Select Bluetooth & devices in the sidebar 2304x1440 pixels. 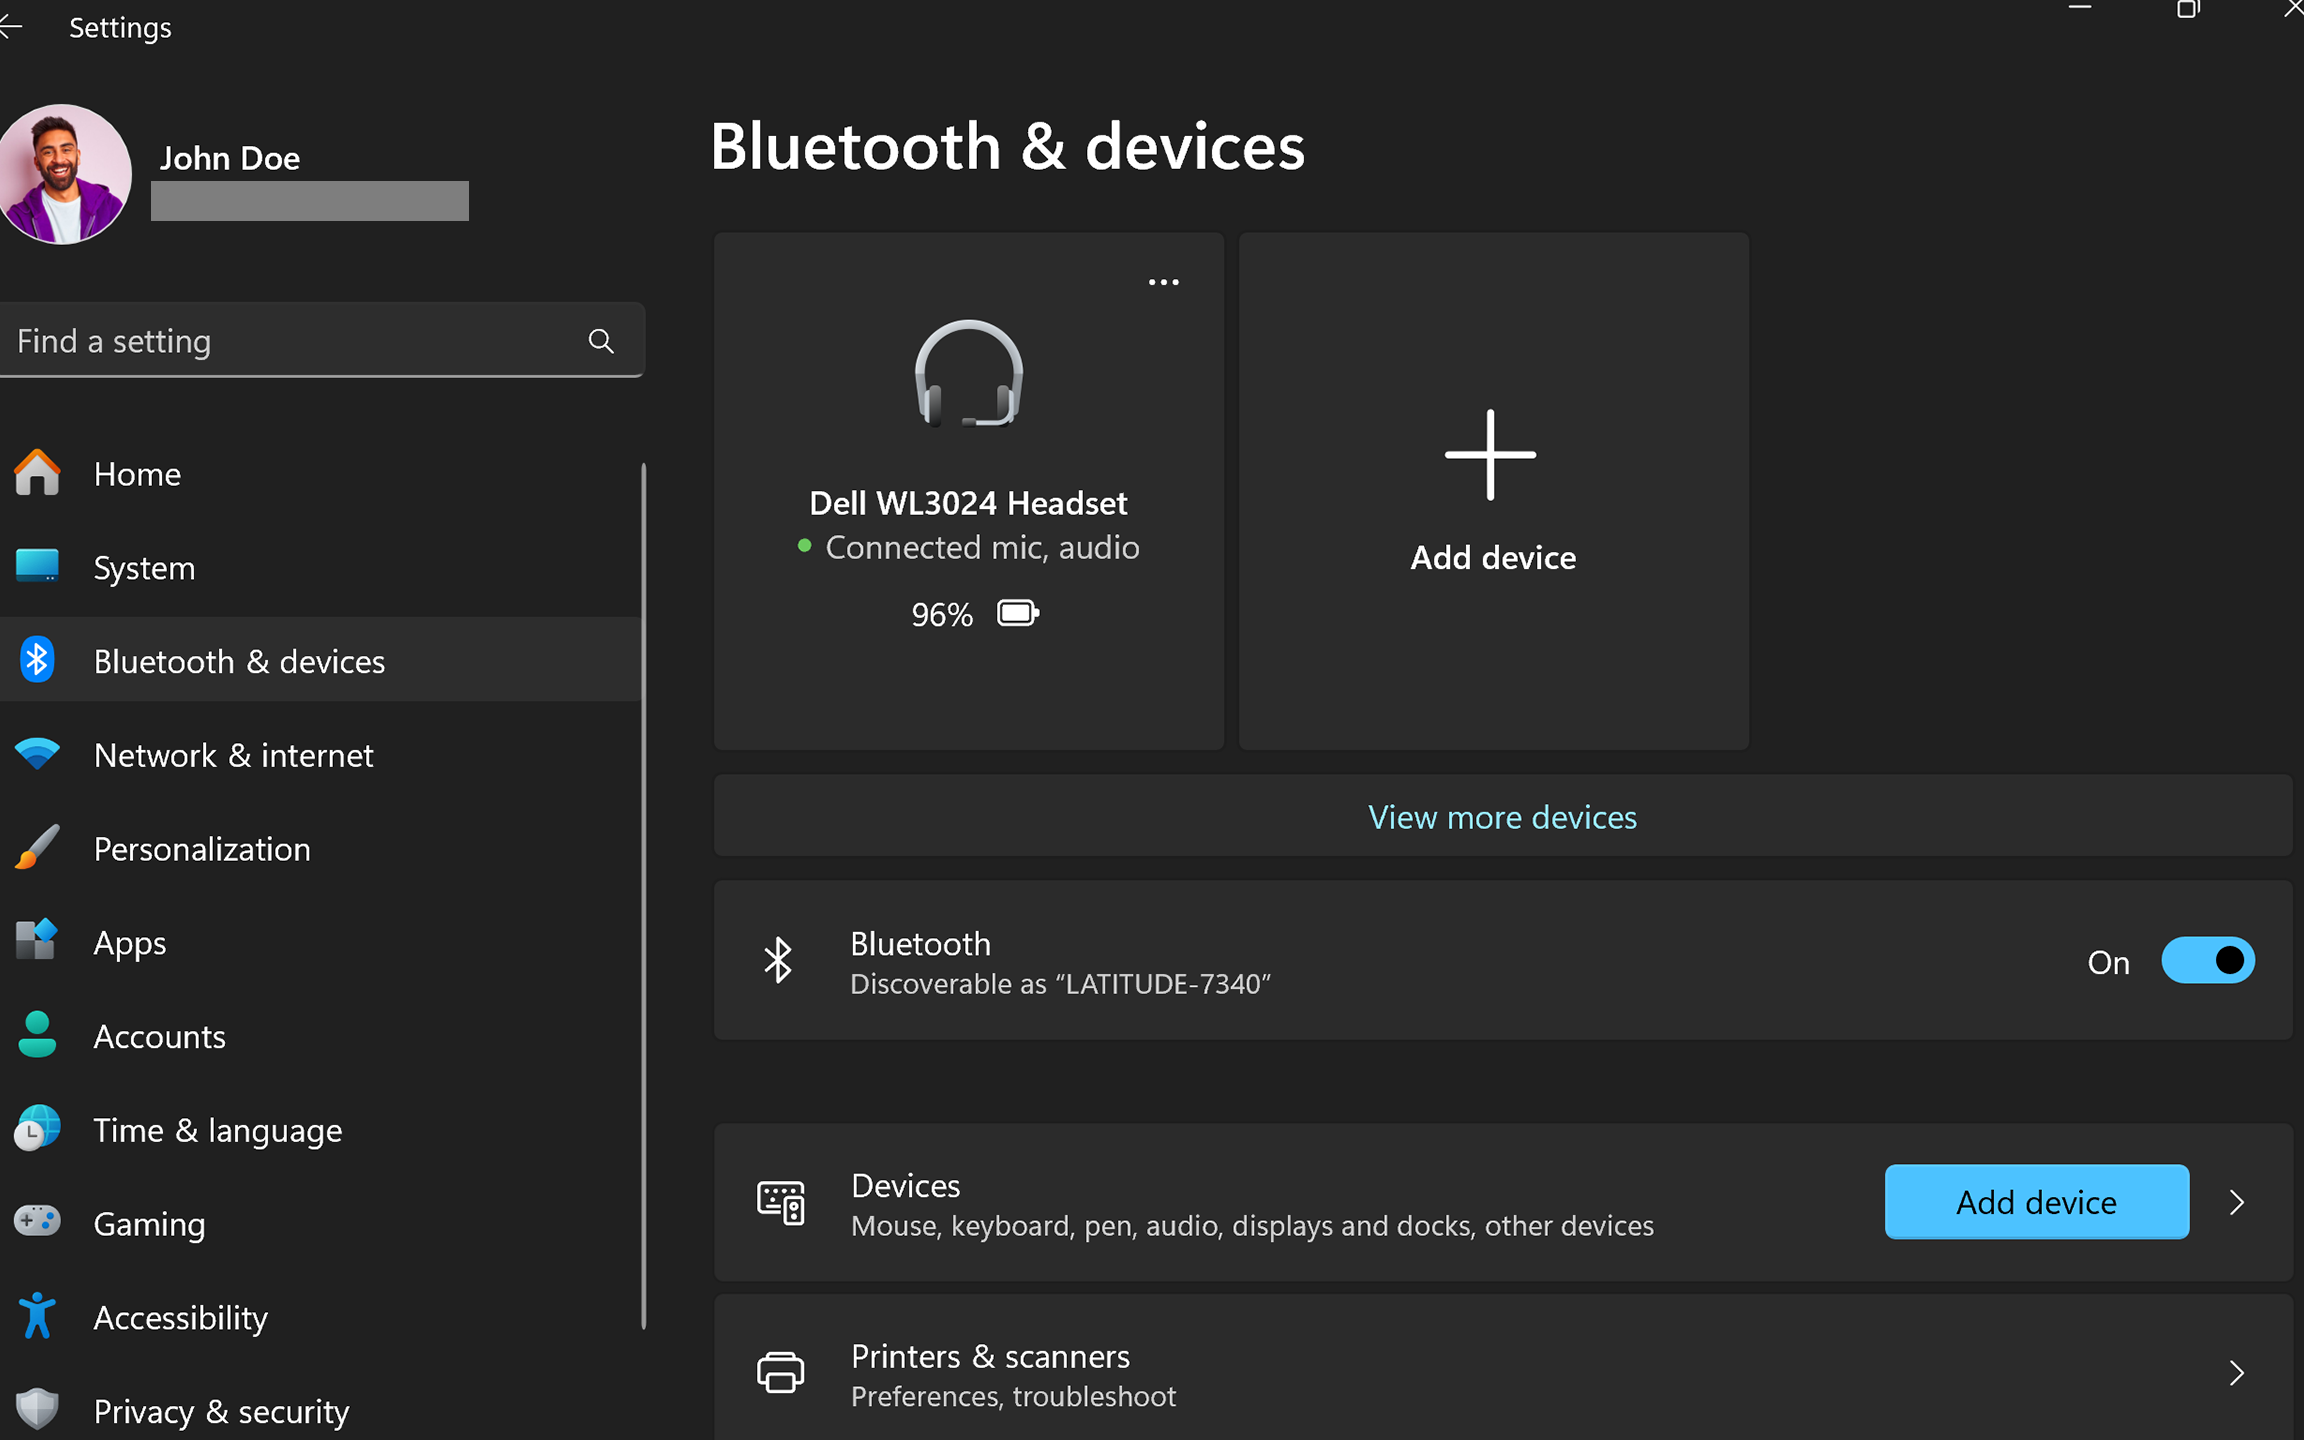pyautogui.click(x=320, y=661)
